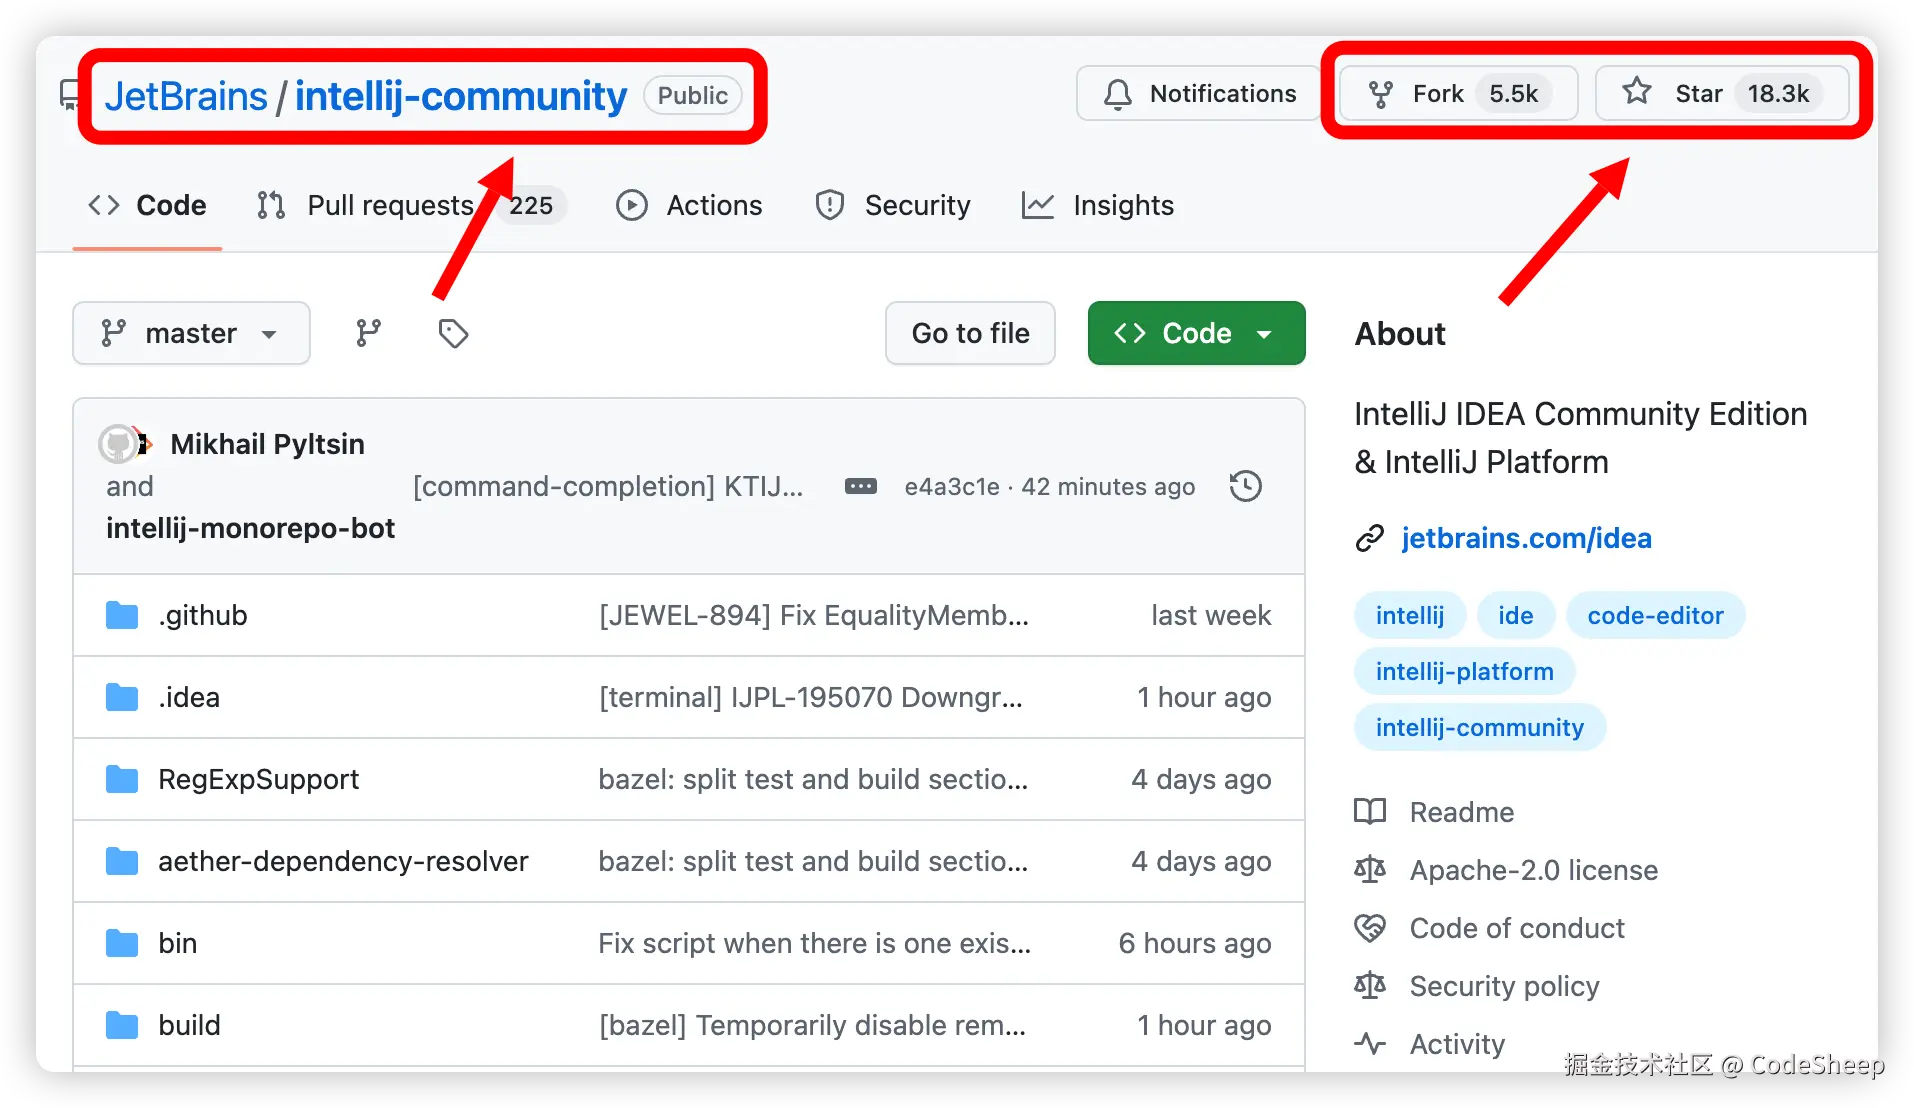Click the folder icon for .github
The height and width of the screenshot is (1108, 1914).
tap(122, 615)
